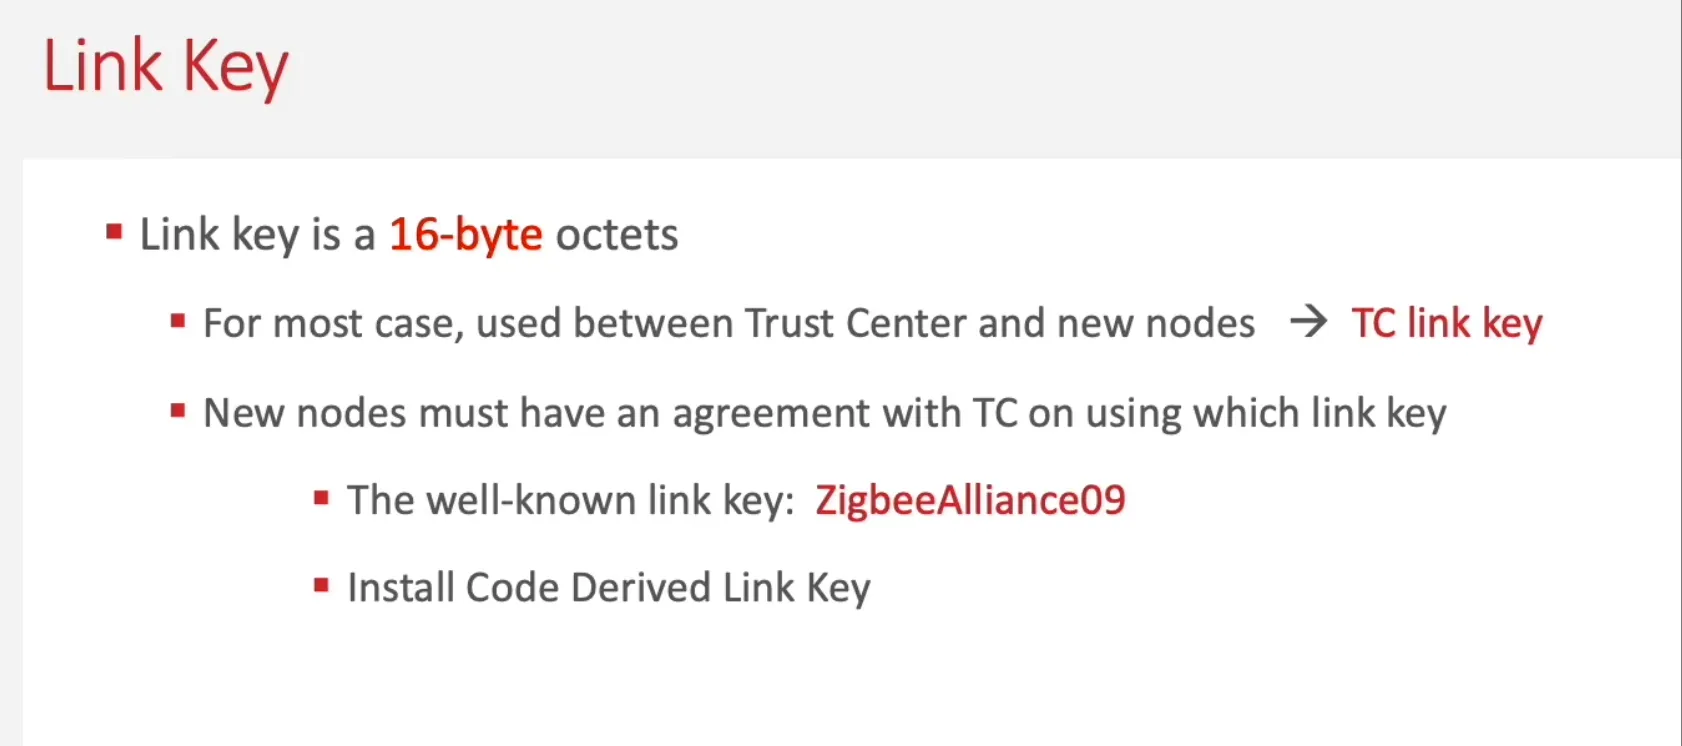Click bullet marker beside "The well-known link key"
The width and height of the screenshot is (1682, 746).
(x=321, y=498)
